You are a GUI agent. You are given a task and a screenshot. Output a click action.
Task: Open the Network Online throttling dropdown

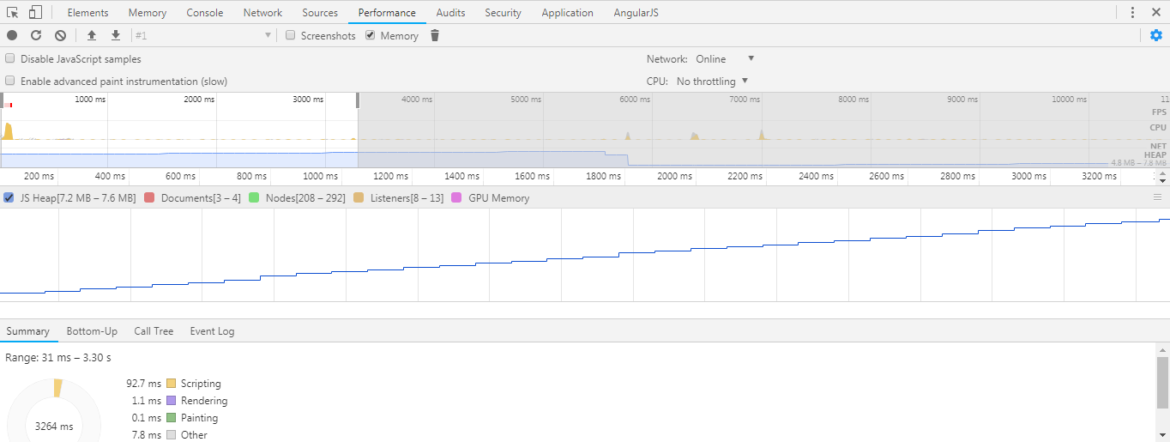(x=725, y=59)
